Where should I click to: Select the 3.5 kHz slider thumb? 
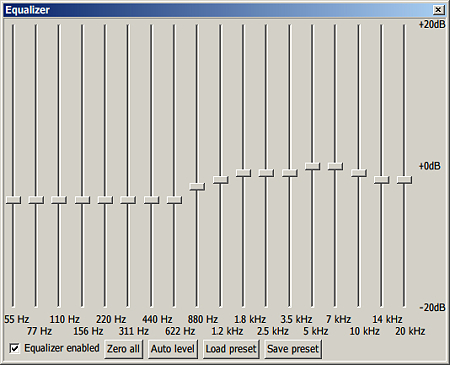290,173
